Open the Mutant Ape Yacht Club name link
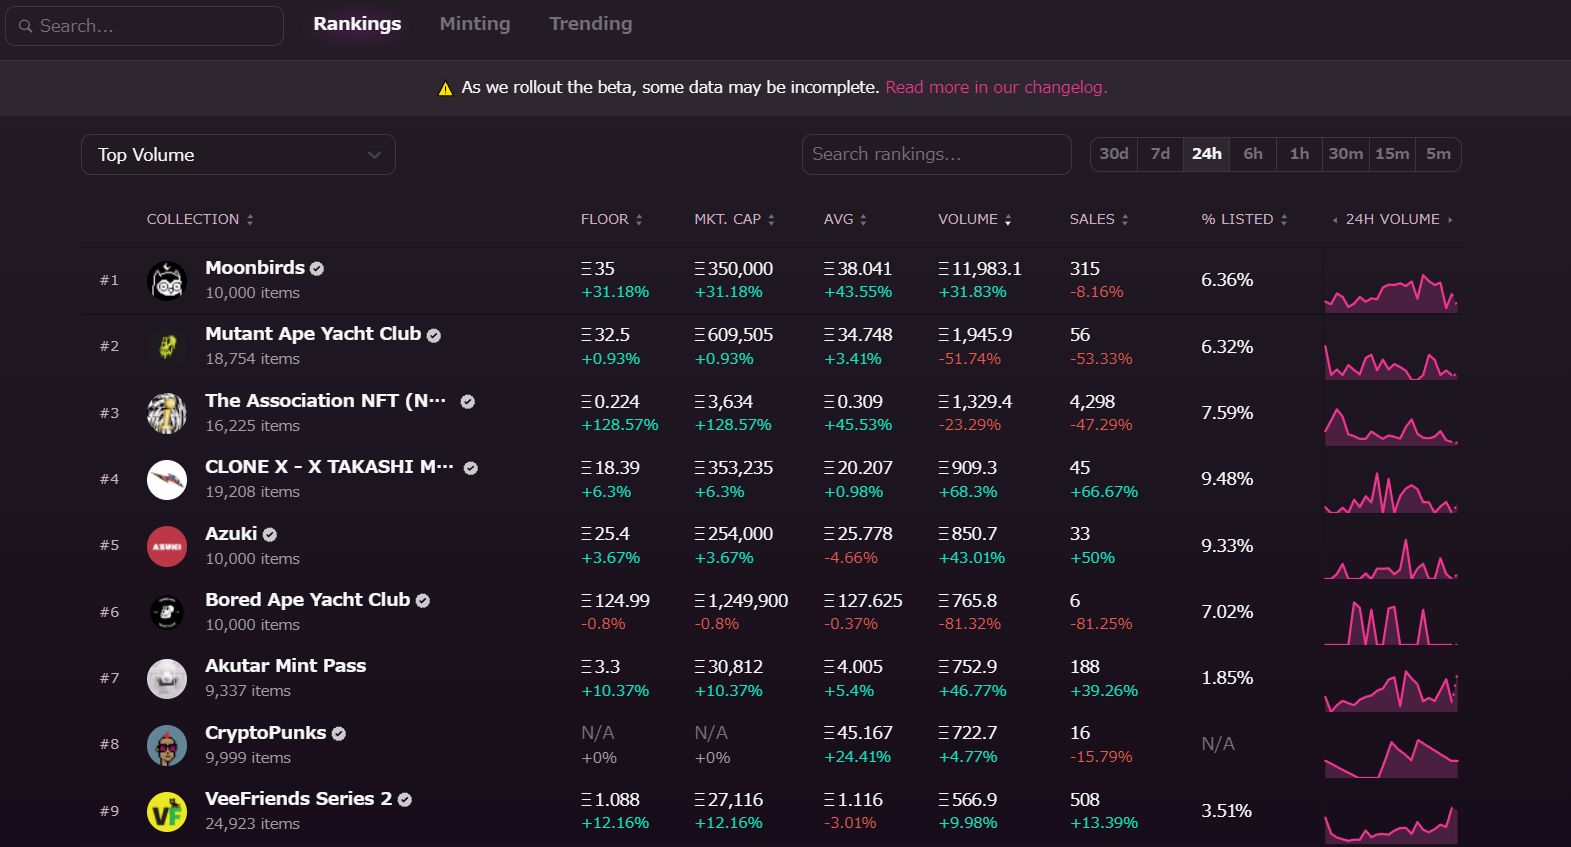 313,334
